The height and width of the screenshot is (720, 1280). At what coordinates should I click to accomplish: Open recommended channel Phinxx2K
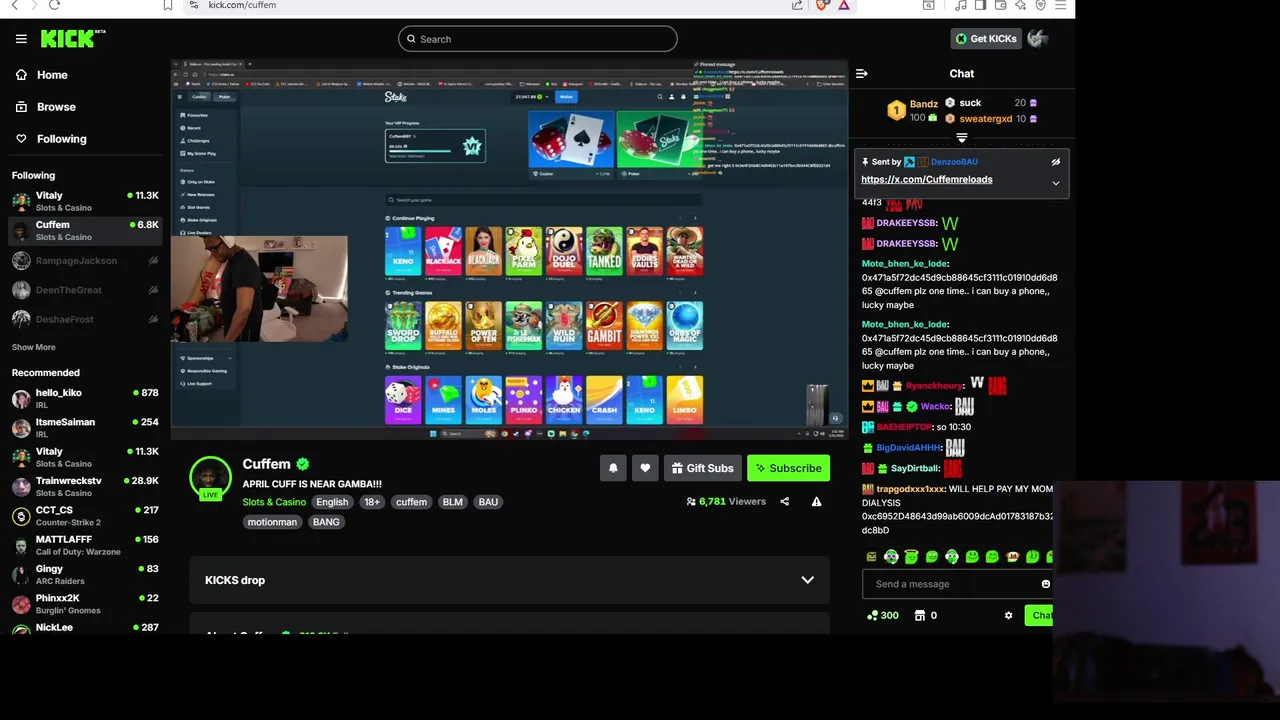84,603
